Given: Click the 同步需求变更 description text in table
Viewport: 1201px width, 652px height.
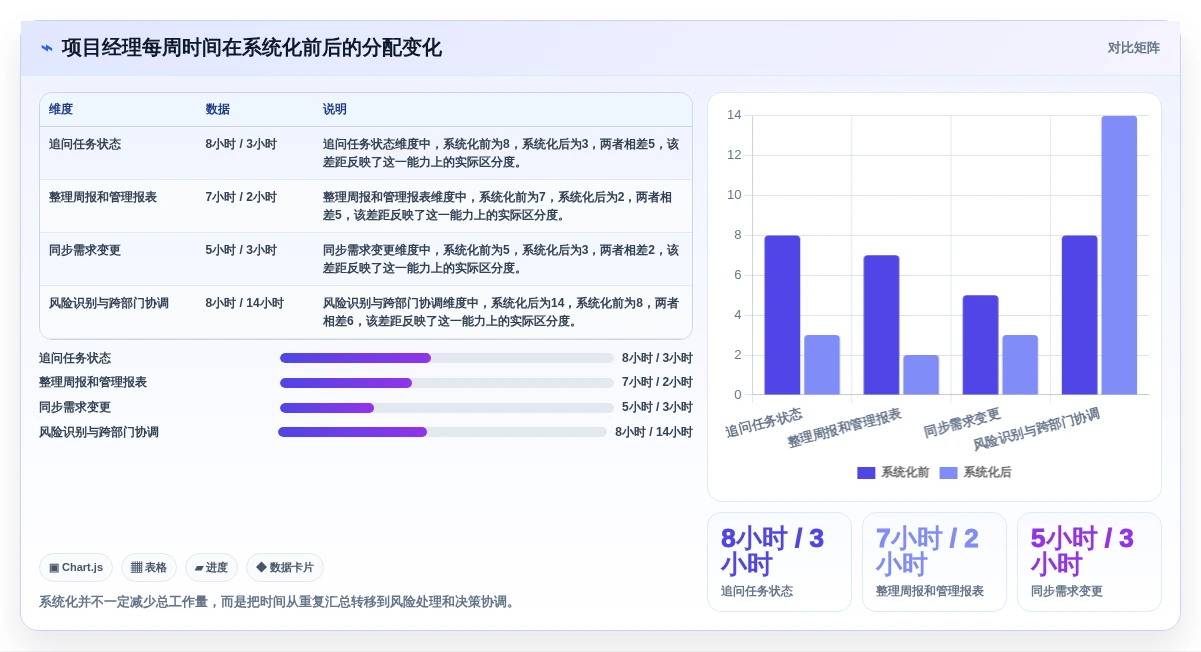Looking at the screenshot, I should 501,259.
